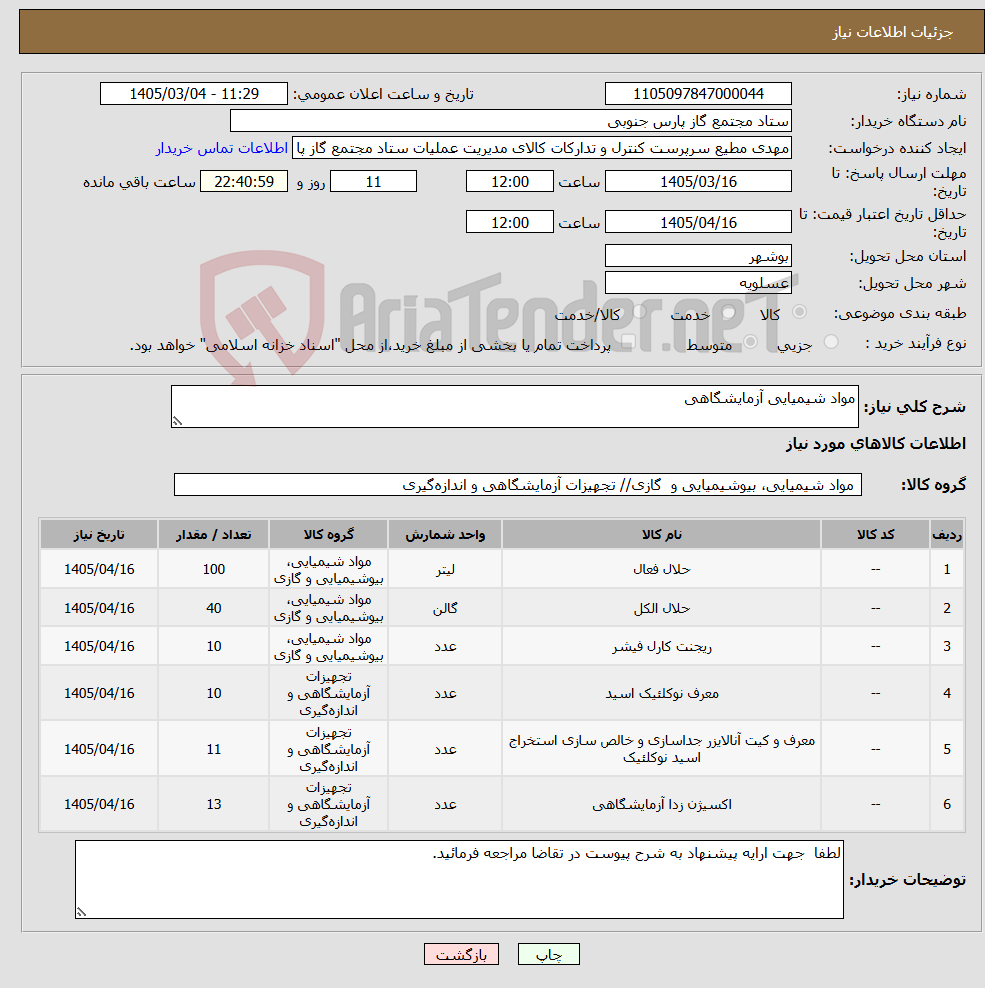The image size is (985, 988).
Task: Click the request creator field مهدی مطیع
Action: (542, 148)
